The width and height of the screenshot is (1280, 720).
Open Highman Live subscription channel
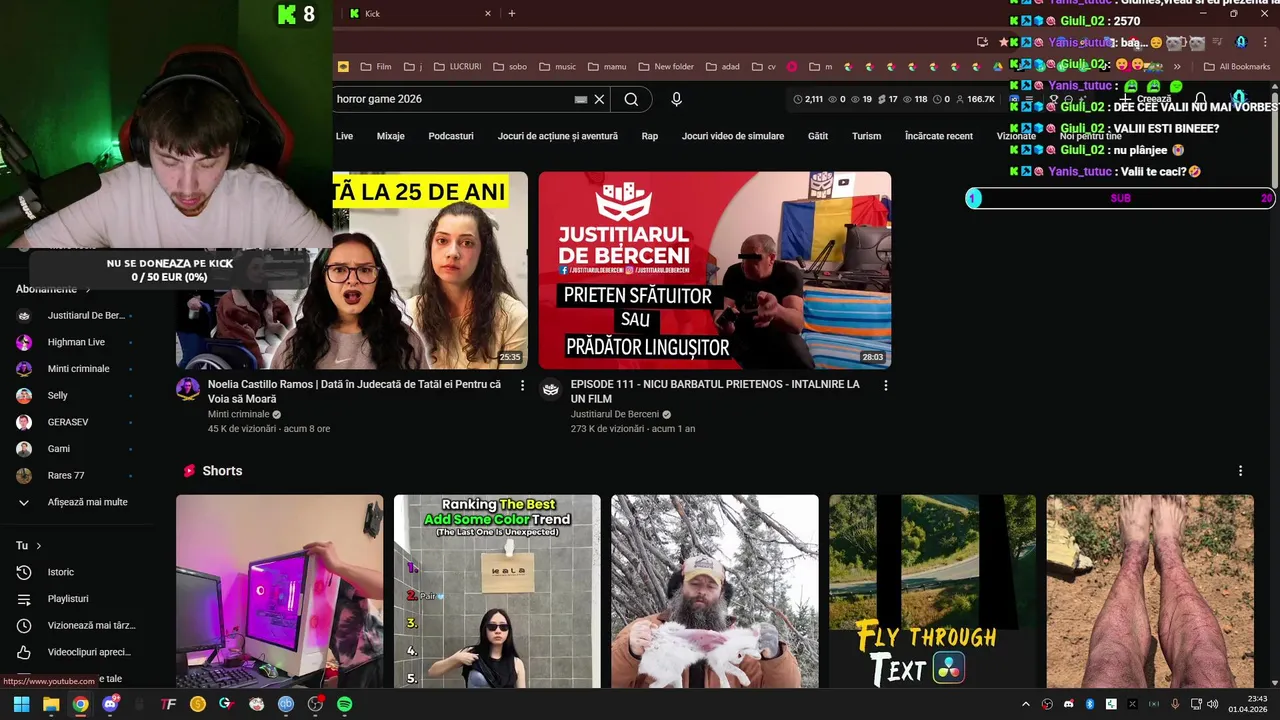tap(76, 342)
